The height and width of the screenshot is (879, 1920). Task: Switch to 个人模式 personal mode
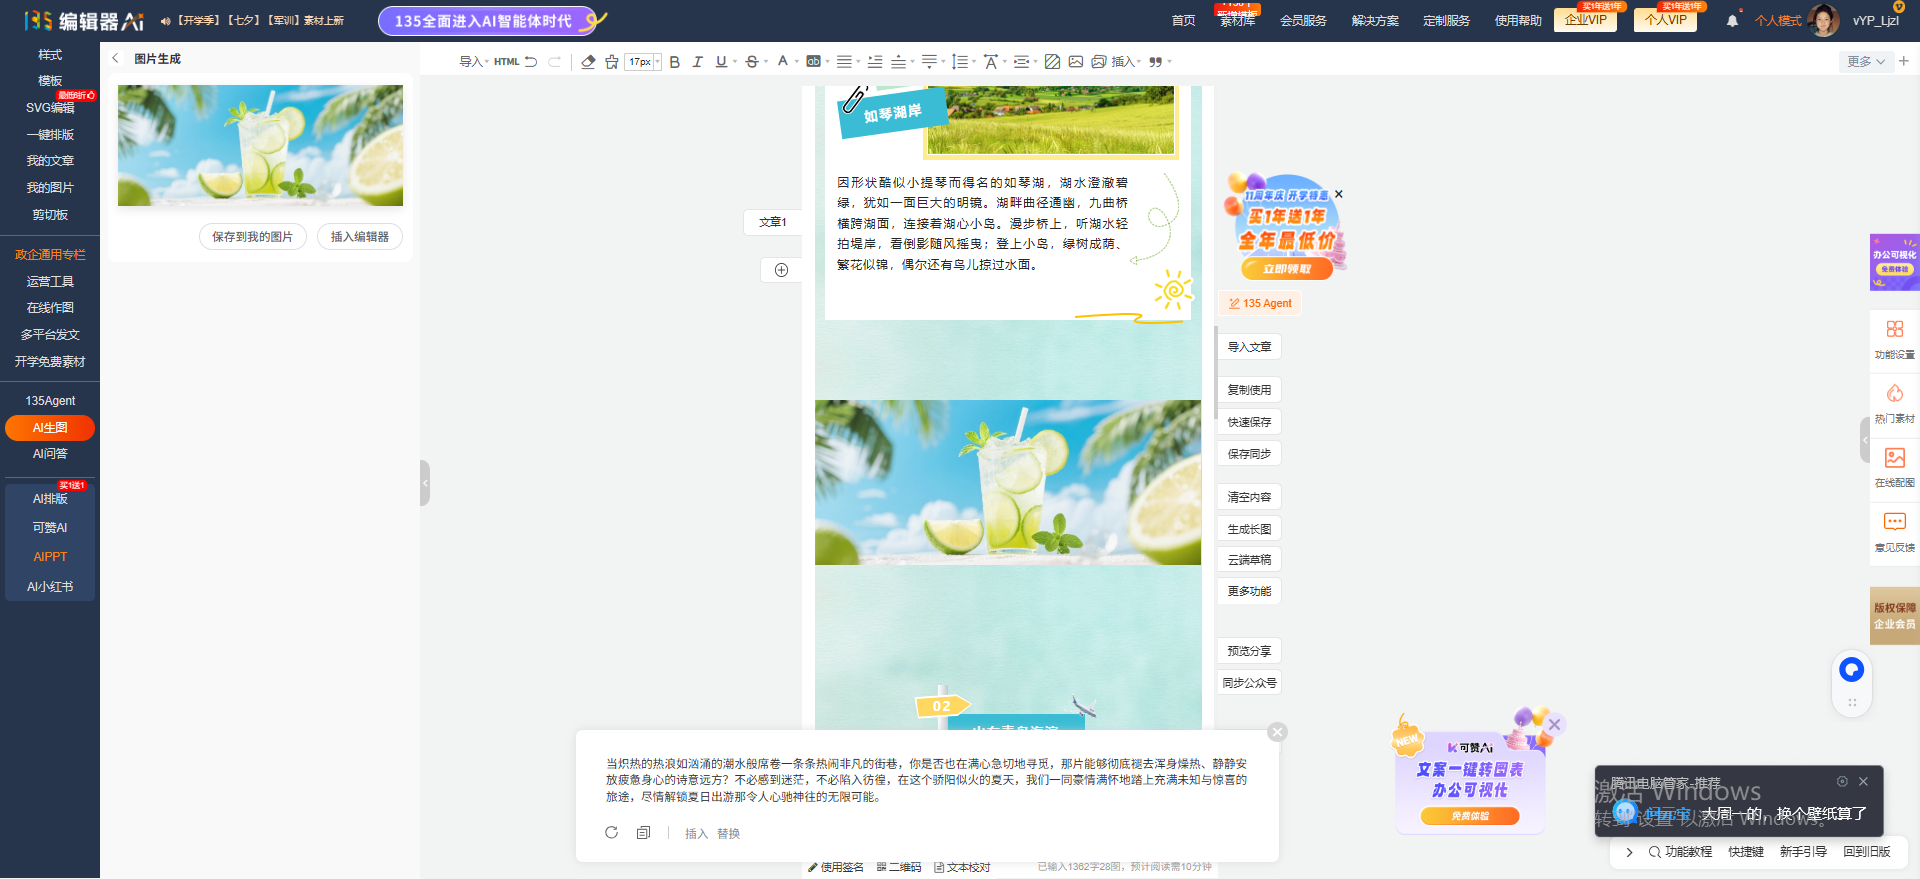[x=1778, y=20]
